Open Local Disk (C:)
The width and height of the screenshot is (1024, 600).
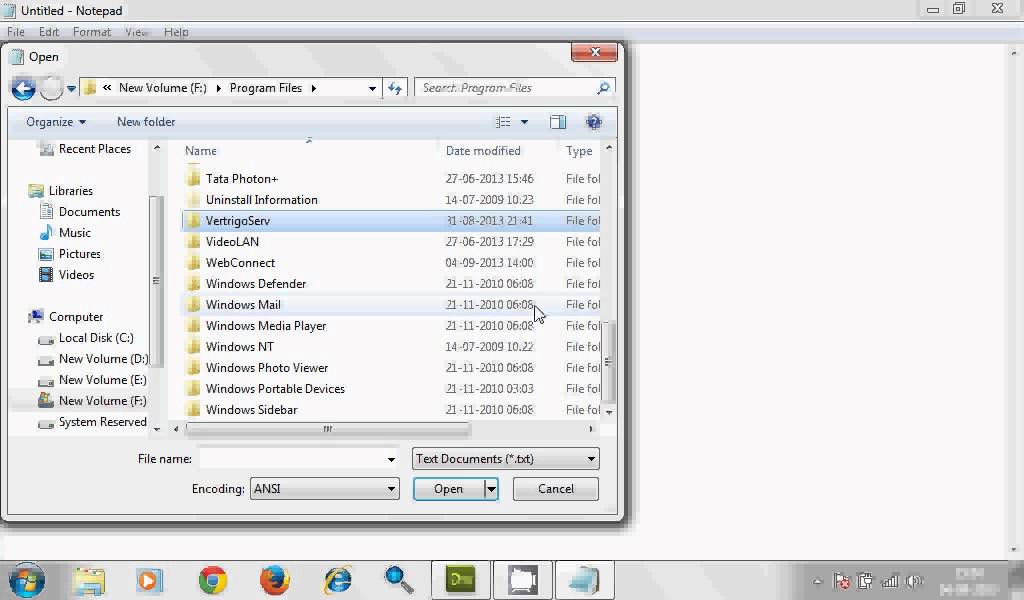[x=86, y=338]
